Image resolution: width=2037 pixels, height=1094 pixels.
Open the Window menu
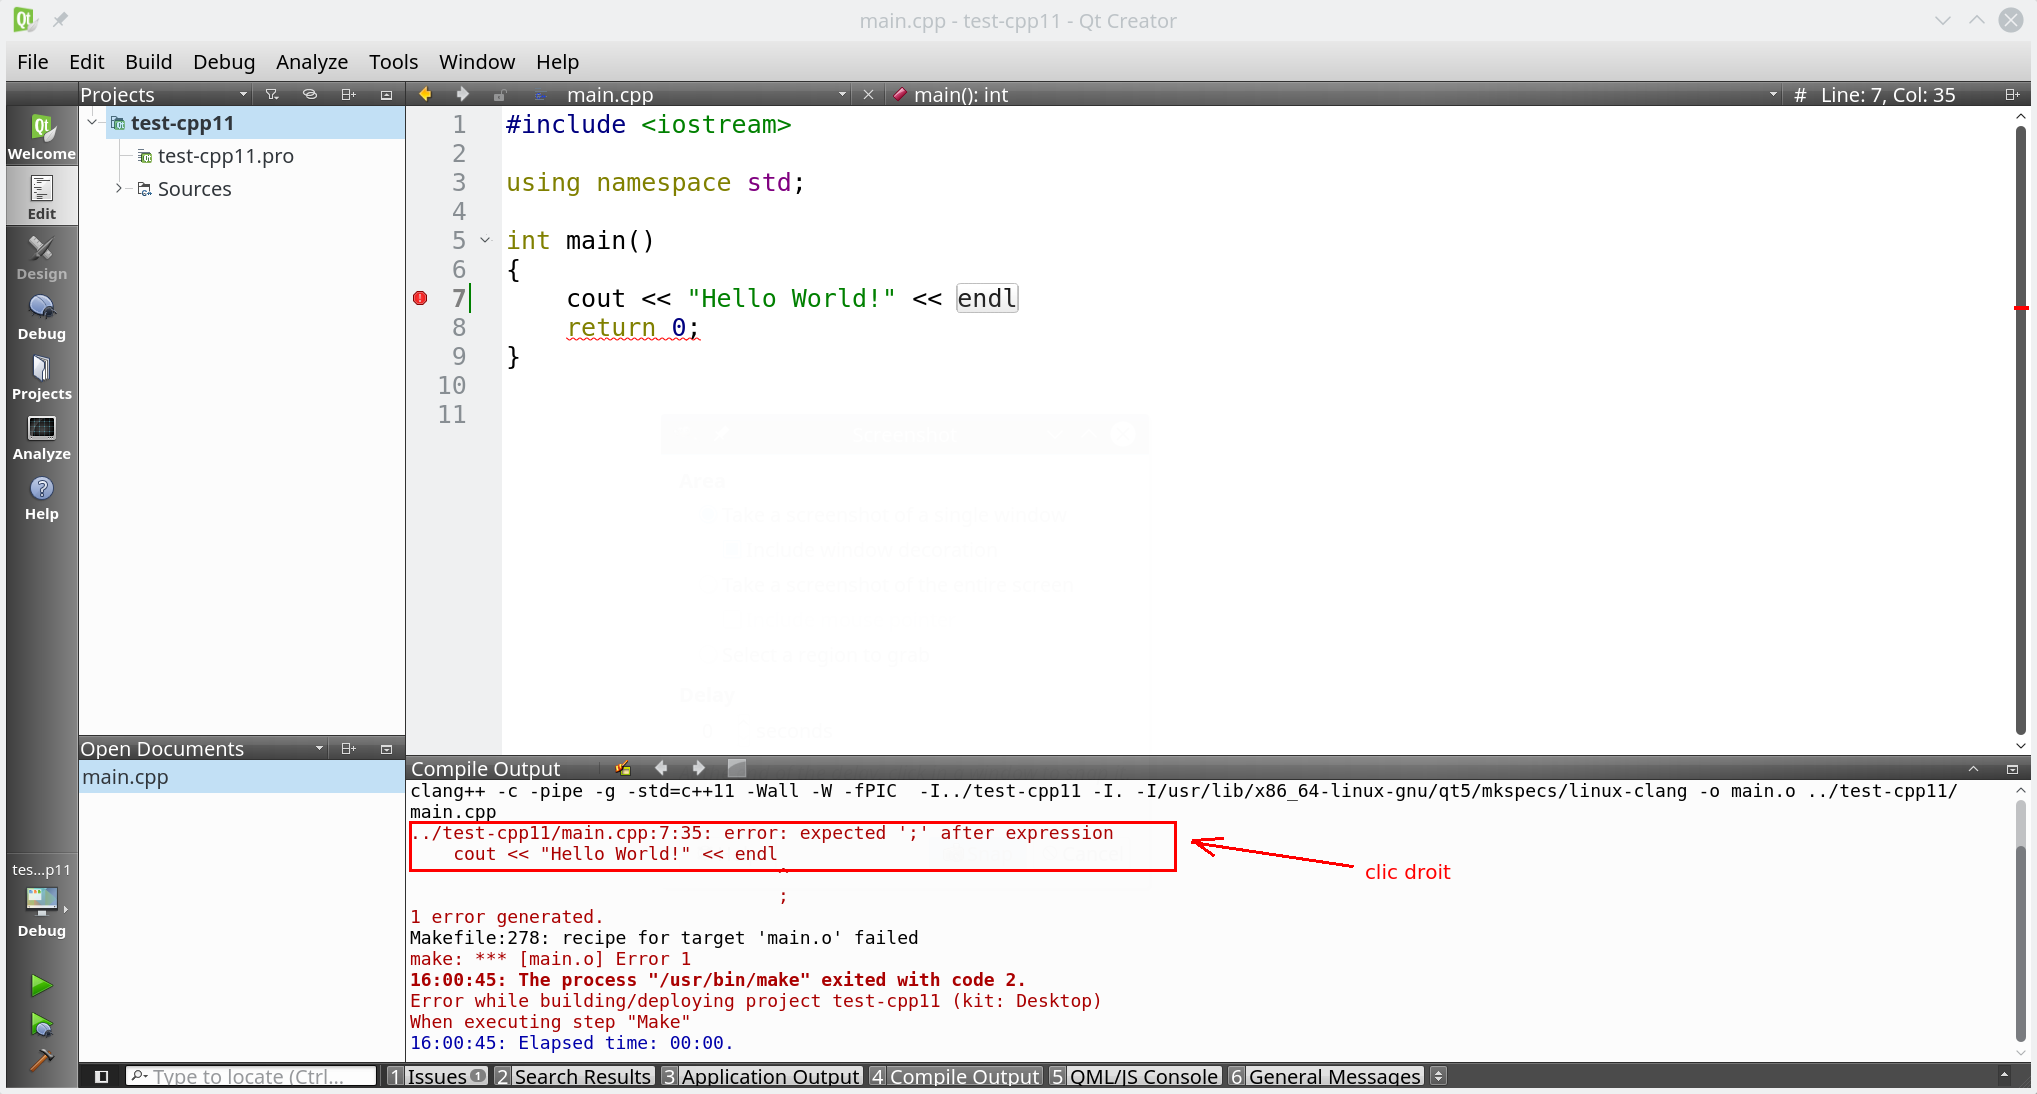click(x=477, y=62)
